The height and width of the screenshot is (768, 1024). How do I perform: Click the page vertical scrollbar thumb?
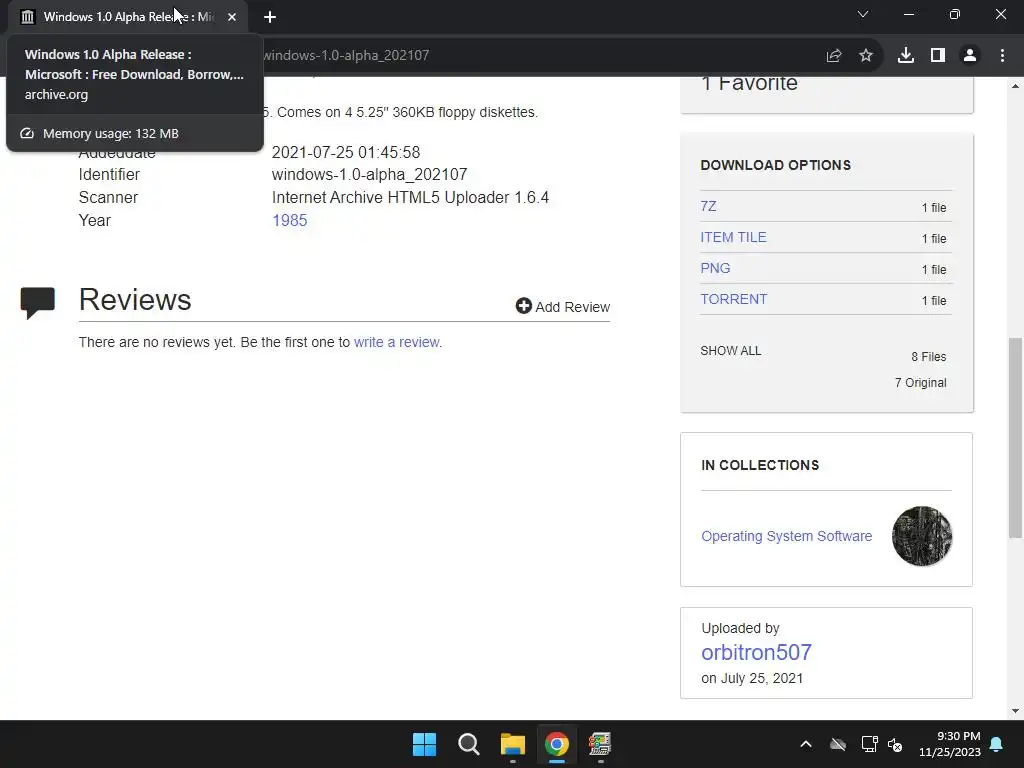(x=1015, y=438)
